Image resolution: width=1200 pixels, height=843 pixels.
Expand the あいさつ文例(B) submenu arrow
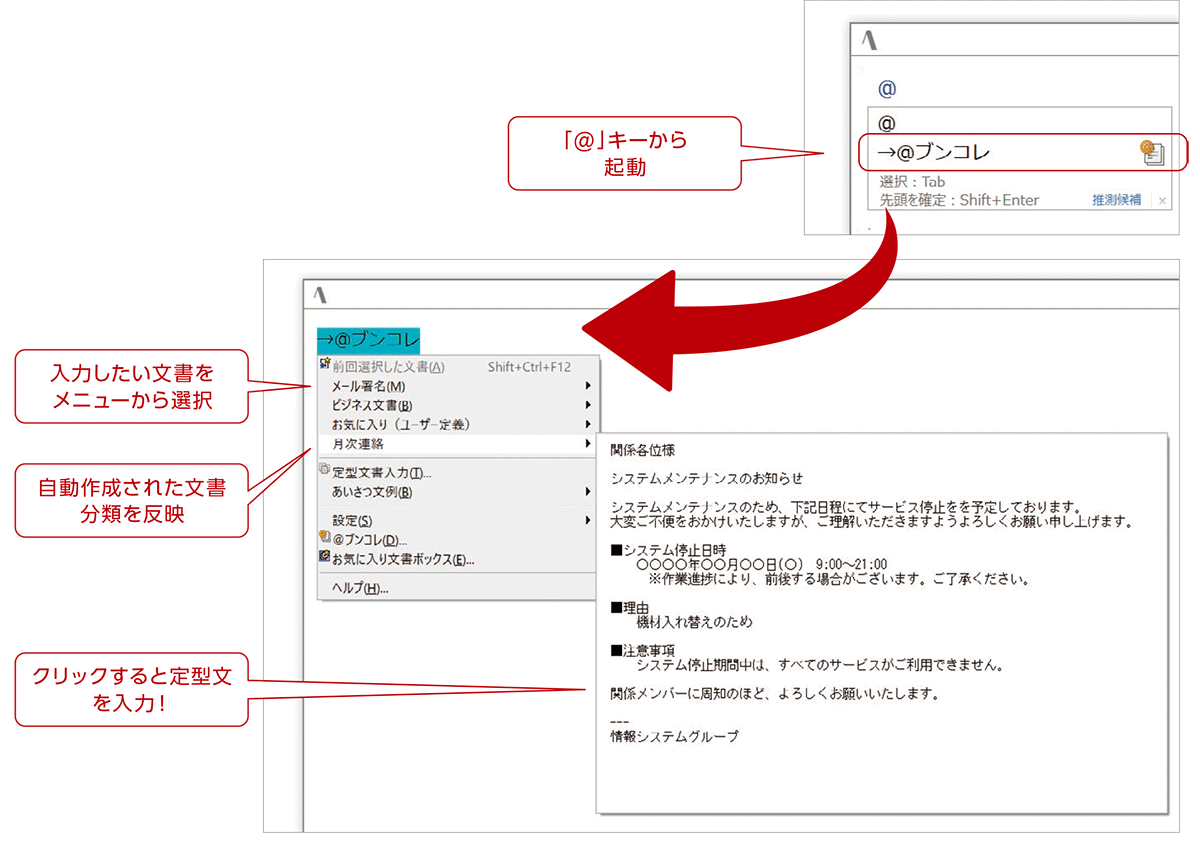pyautogui.click(x=589, y=492)
